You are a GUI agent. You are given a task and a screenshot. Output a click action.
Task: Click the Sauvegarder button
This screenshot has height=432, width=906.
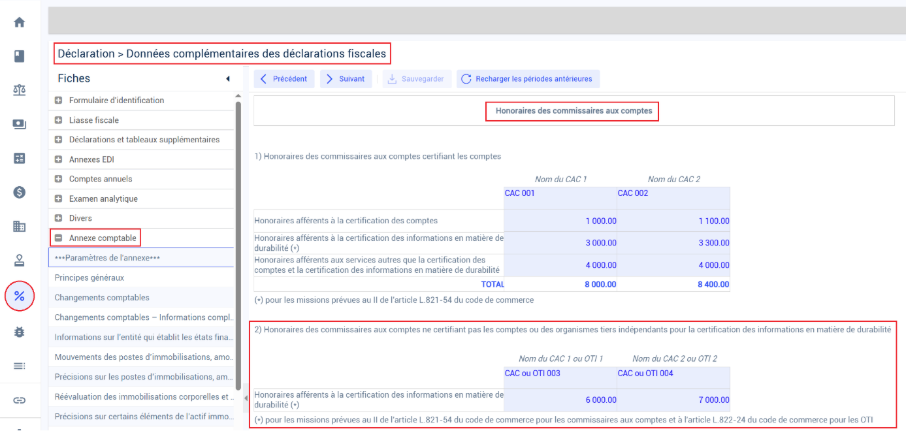(x=416, y=79)
